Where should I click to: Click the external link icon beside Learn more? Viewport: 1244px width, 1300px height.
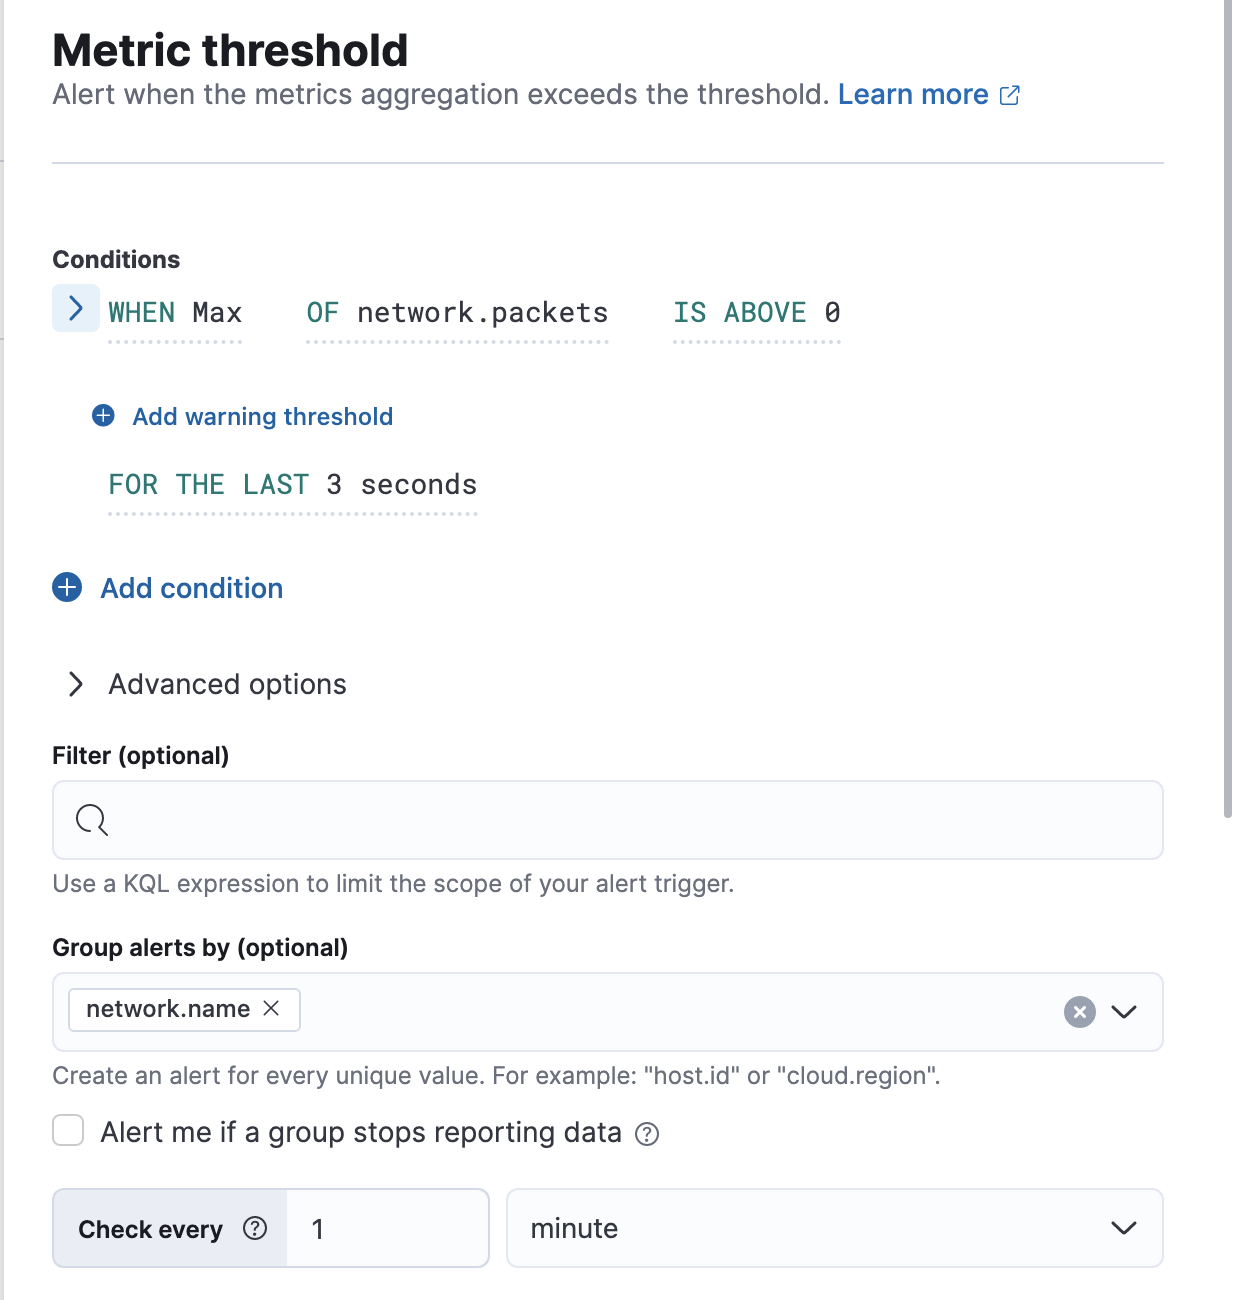pos(1010,94)
